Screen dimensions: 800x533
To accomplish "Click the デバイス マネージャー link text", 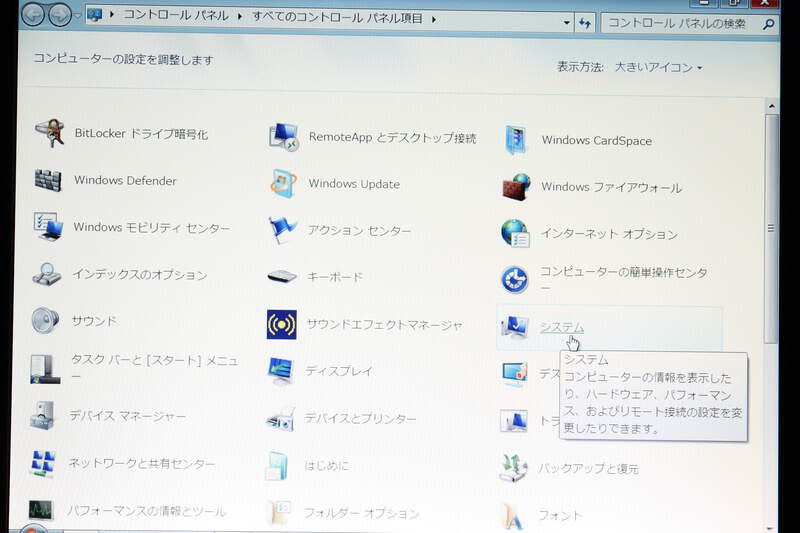I will pos(128,416).
